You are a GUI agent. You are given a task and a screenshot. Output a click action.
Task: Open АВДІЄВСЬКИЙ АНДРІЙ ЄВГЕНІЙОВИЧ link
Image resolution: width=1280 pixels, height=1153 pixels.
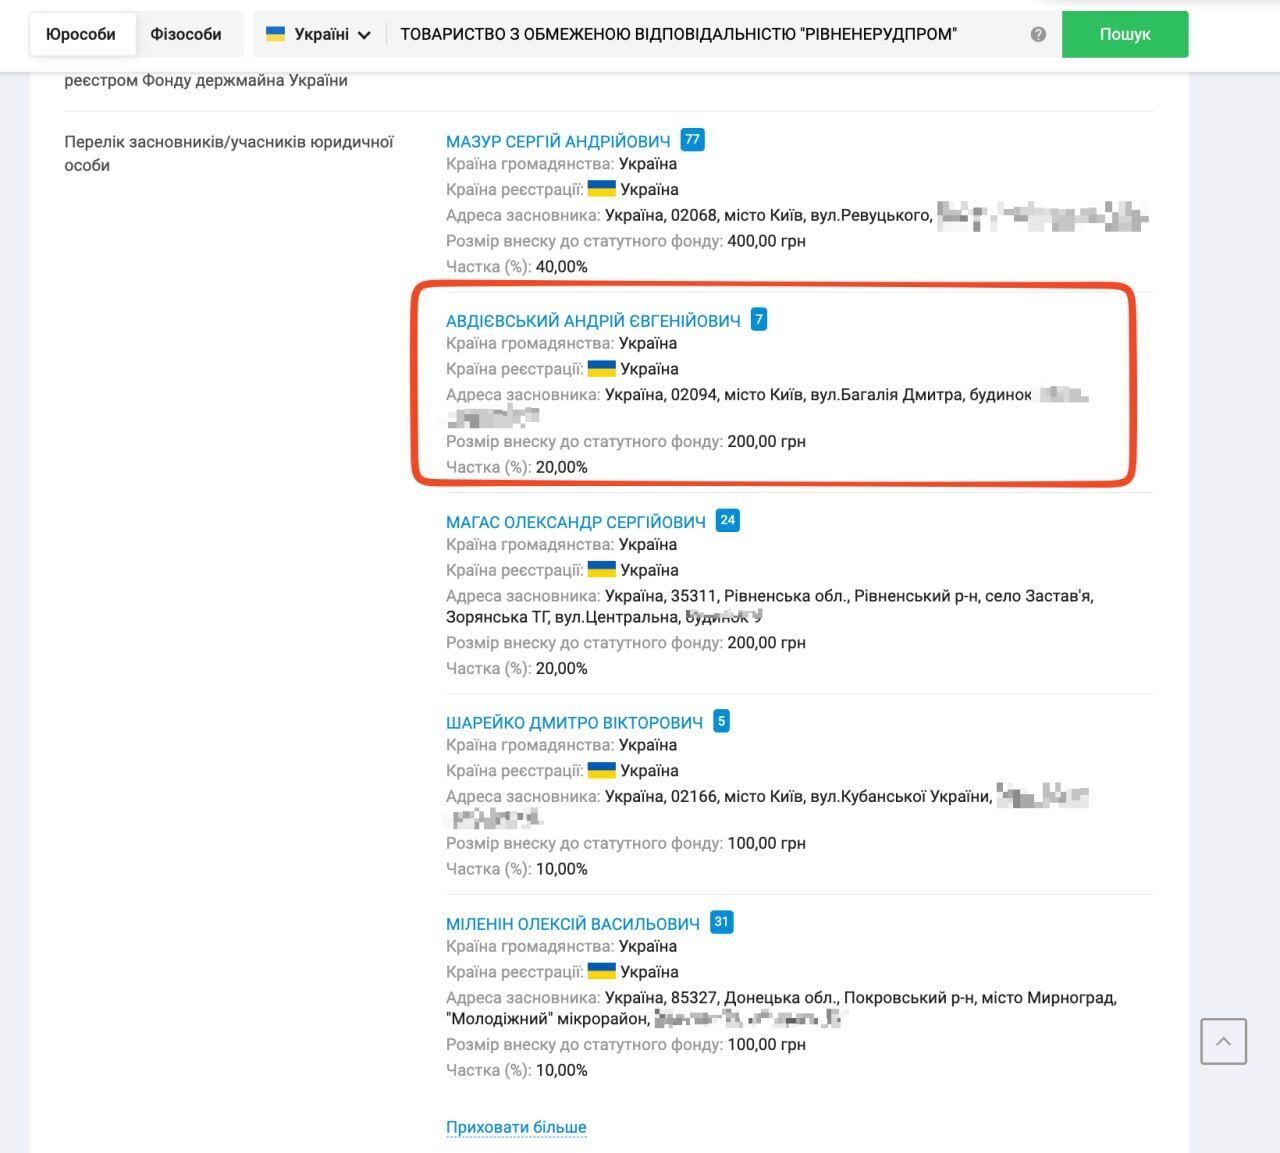pyautogui.click(x=593, y=321)
